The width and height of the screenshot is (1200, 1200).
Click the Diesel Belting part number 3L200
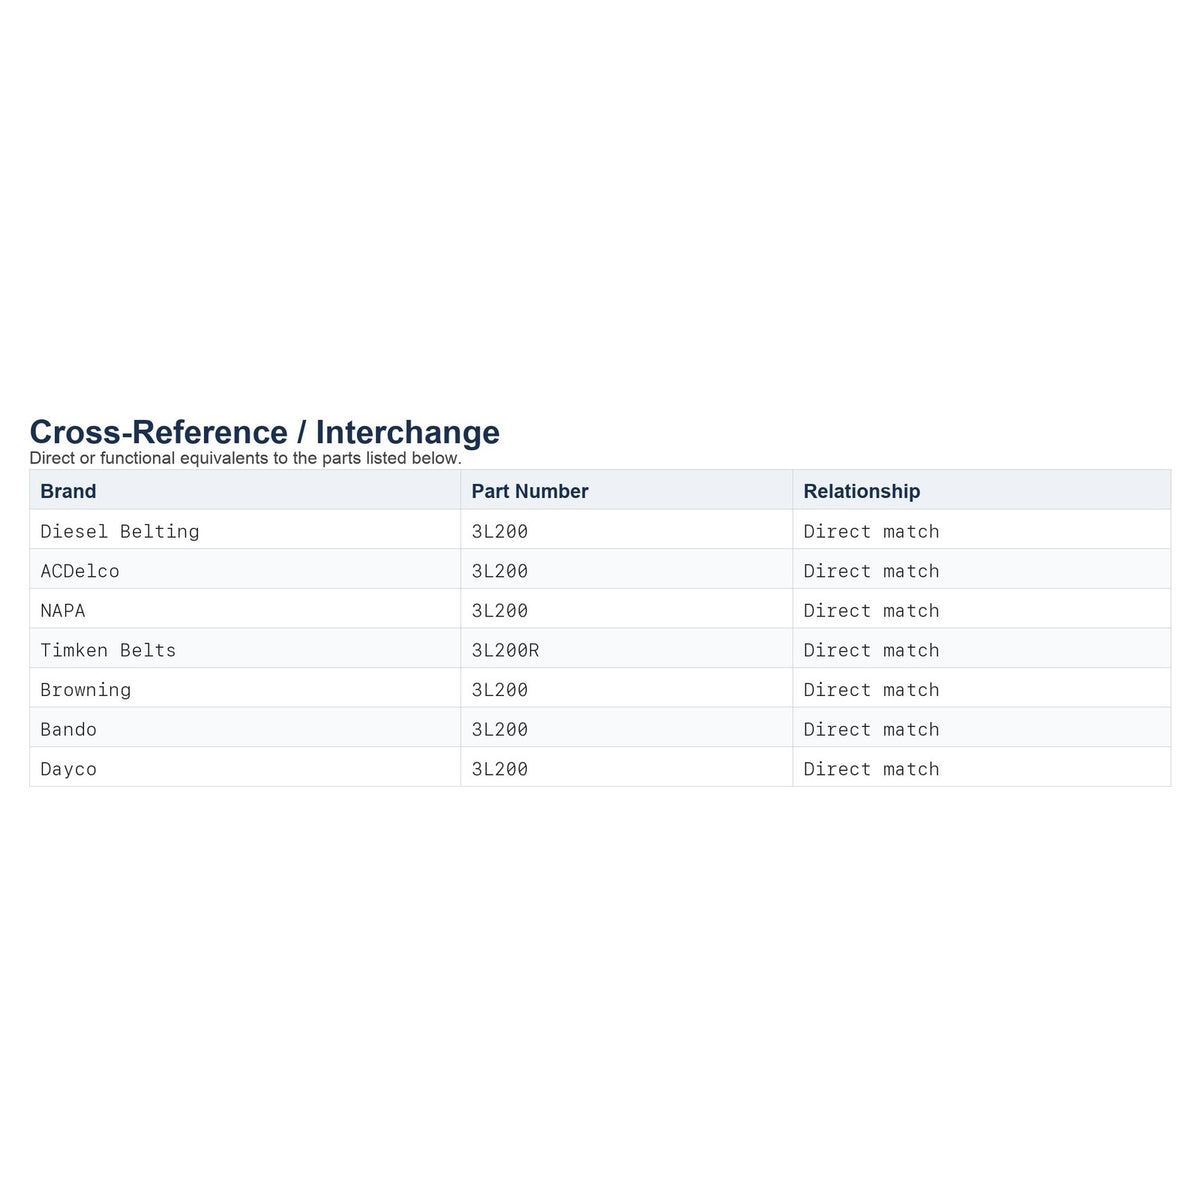pos(500,531)
